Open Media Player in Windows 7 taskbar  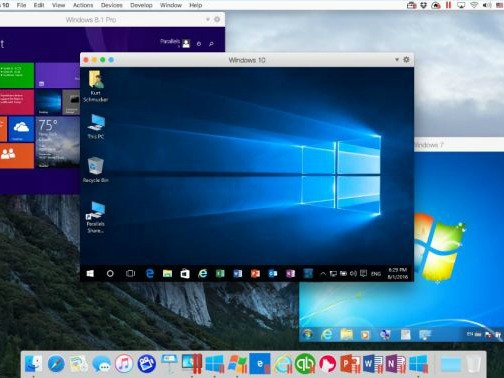[365, 334]
